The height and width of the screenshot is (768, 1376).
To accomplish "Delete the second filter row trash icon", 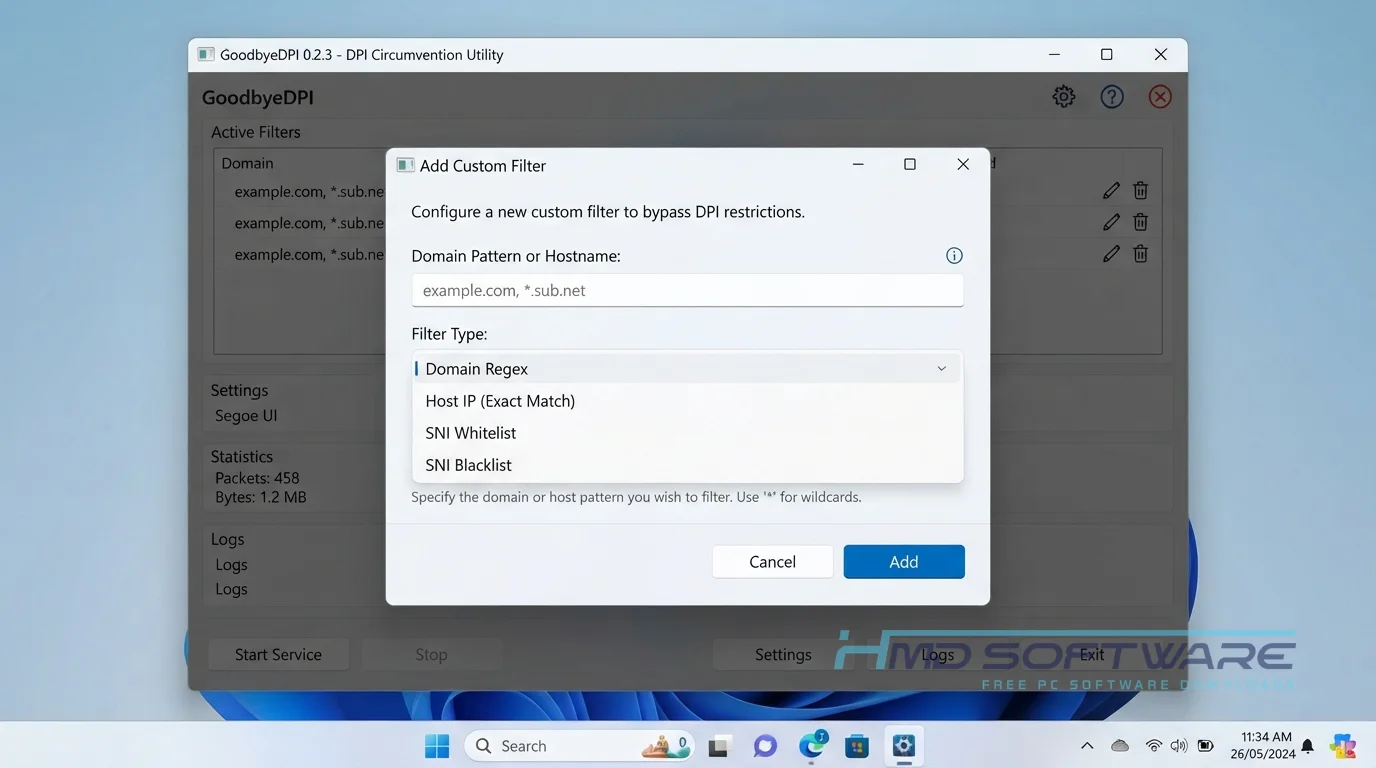I will coord(1140,222).
